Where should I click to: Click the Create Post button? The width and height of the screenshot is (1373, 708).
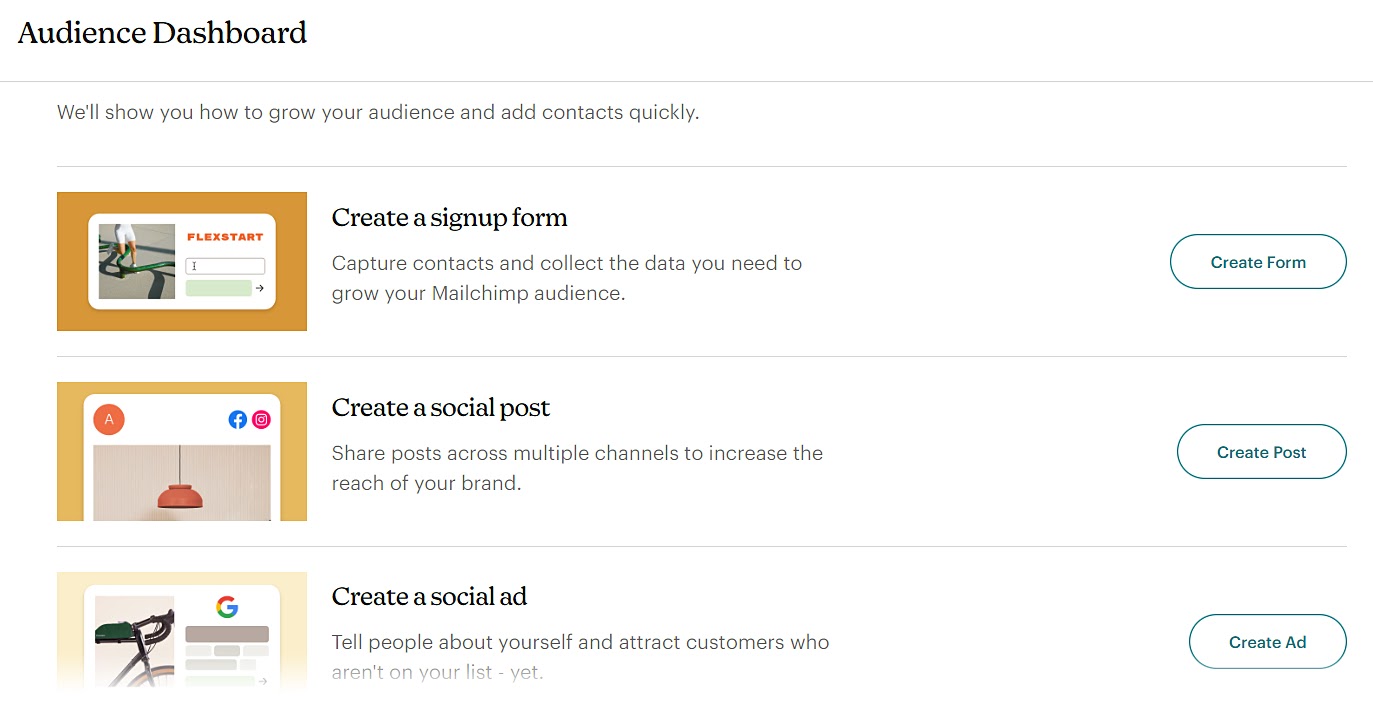(1261, 451)
